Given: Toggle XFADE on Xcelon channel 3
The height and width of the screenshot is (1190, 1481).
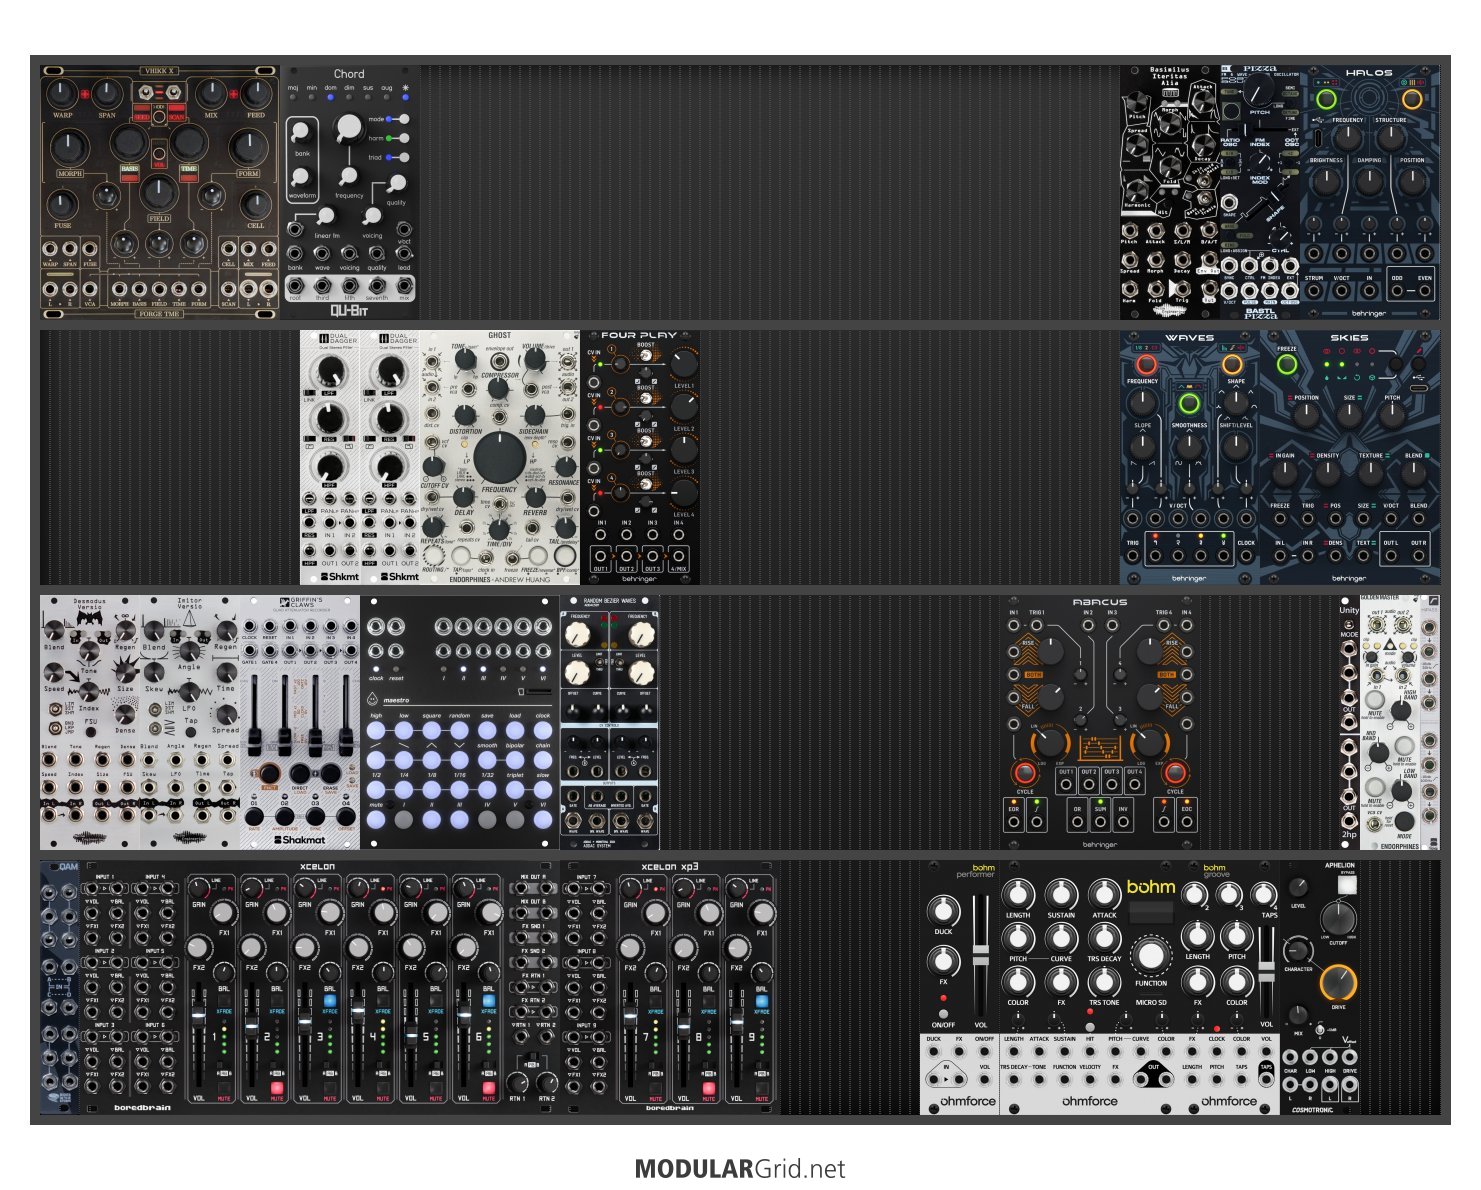Looking at the screenshot, I should coord(330,1001).
